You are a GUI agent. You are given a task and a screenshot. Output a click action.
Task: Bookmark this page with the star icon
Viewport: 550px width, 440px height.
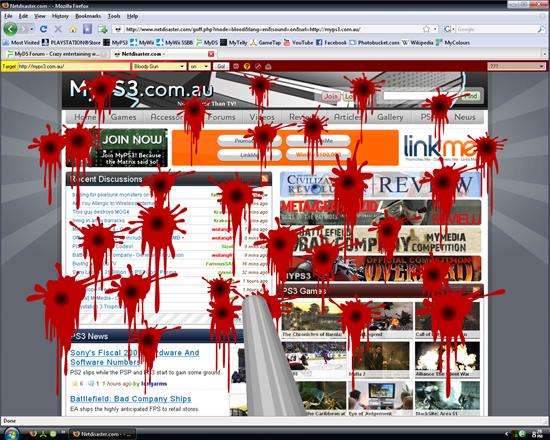[x=426, y=29]
